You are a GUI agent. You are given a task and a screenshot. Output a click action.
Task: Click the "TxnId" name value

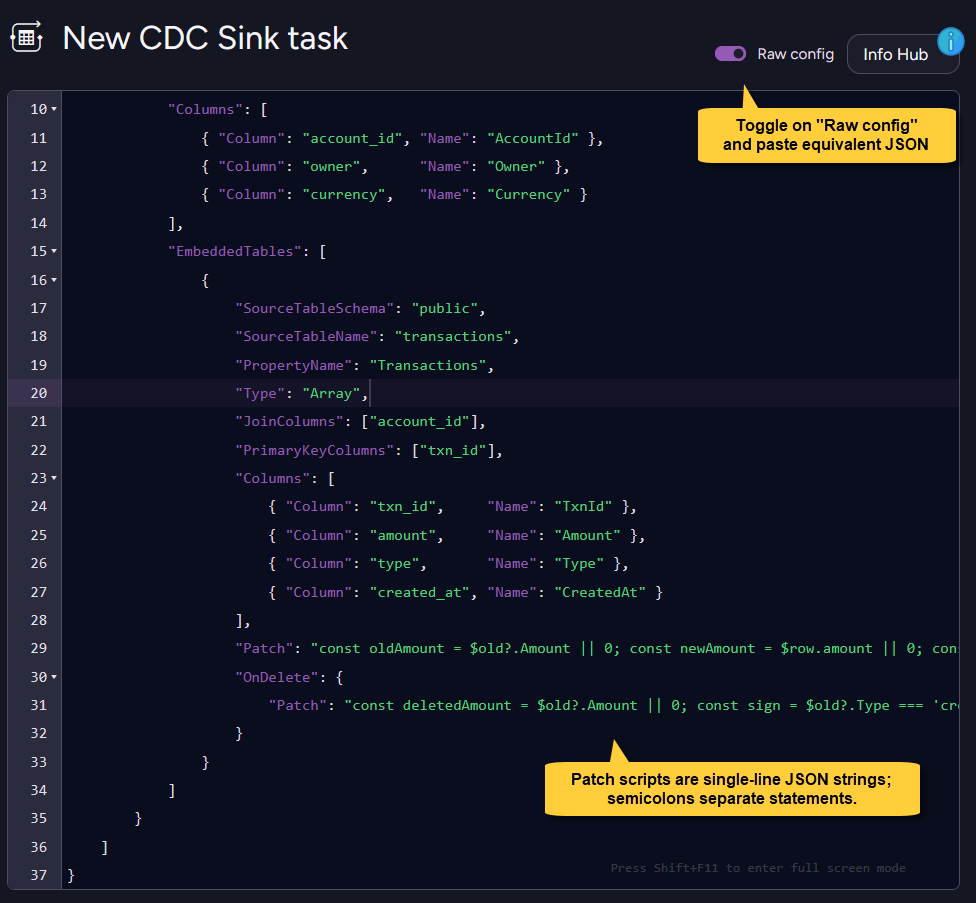click(x=583, y=507)
